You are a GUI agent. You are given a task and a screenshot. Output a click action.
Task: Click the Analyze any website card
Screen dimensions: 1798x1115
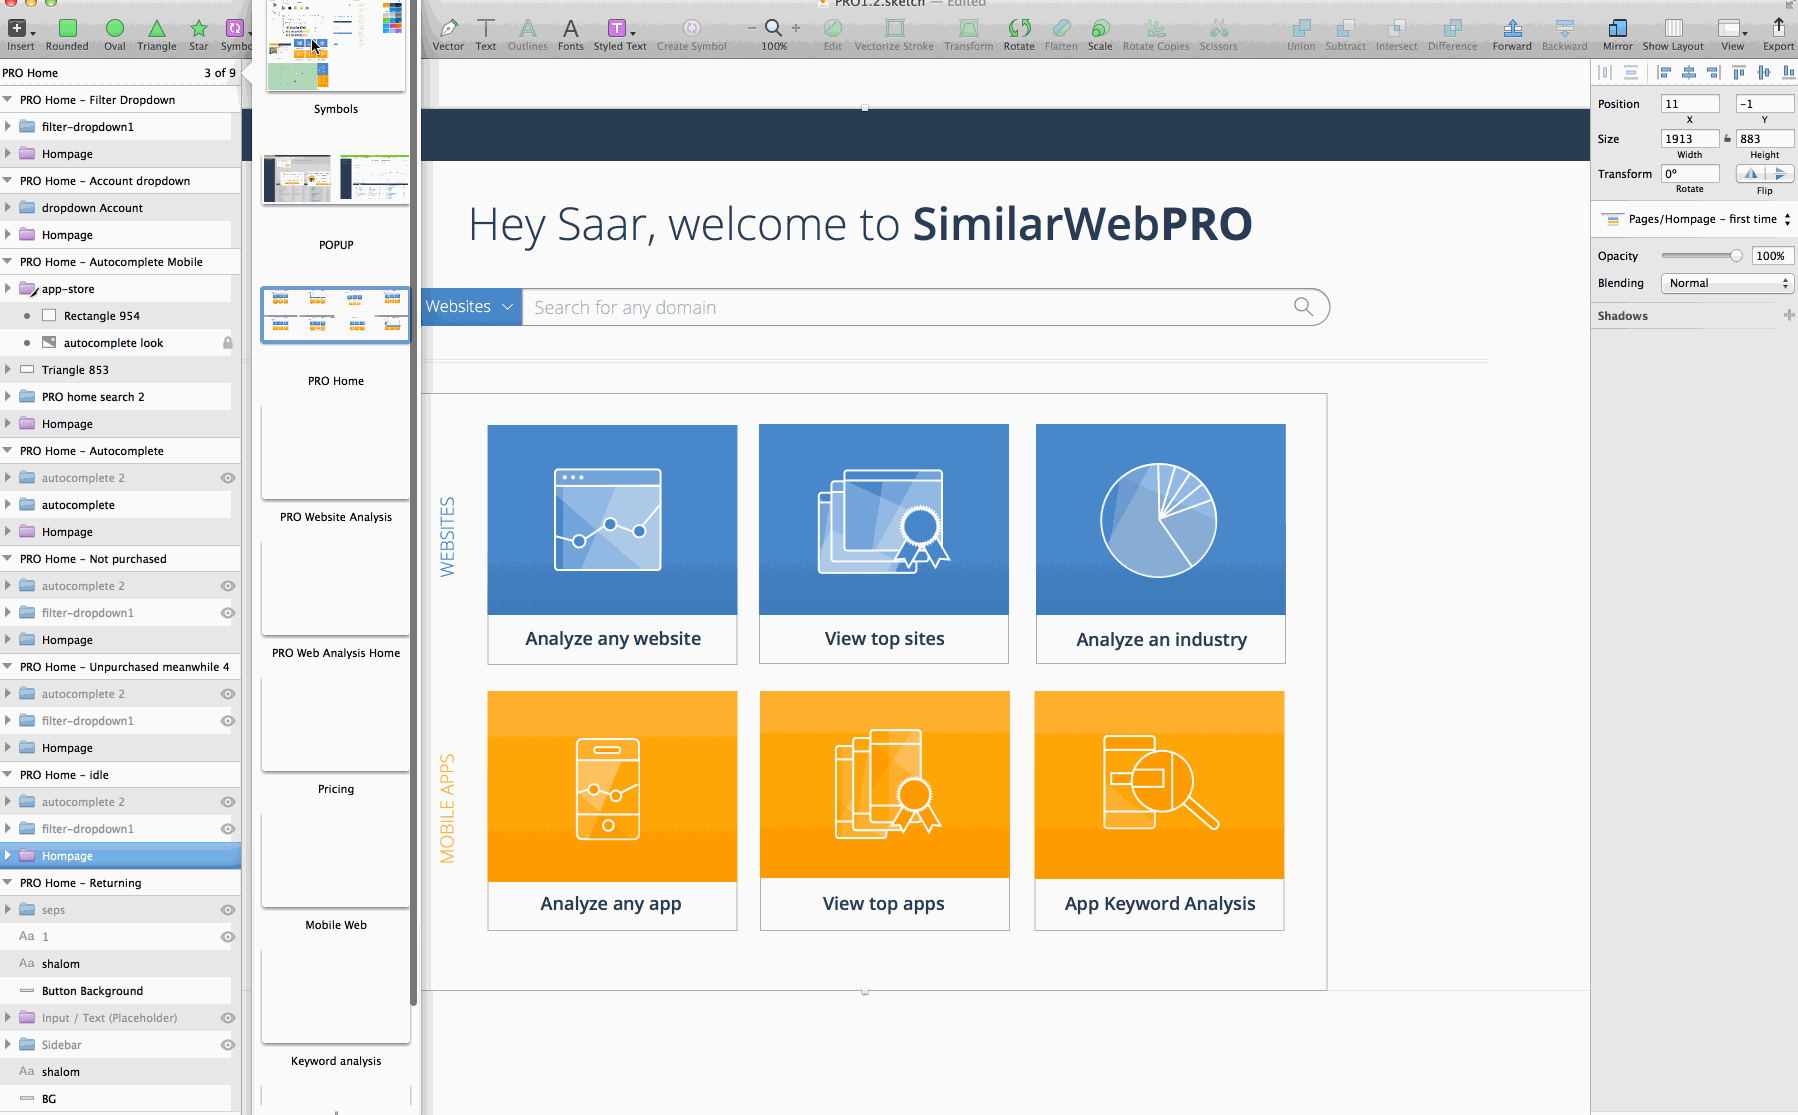coord(612,543)
